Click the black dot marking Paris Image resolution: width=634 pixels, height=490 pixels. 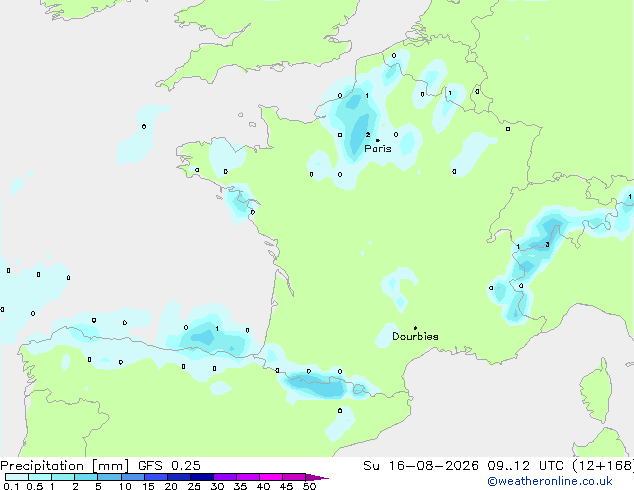(x=378, y=140)
